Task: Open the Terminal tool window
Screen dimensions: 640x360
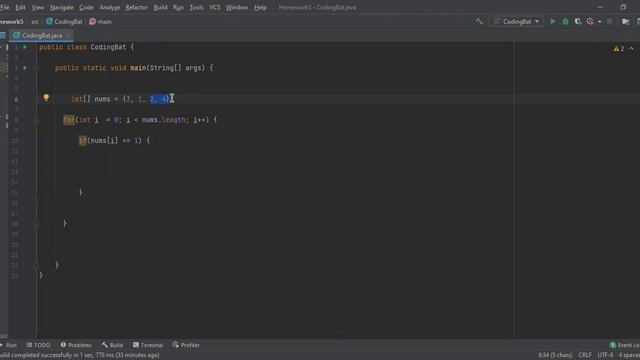Action: [148, 345]
